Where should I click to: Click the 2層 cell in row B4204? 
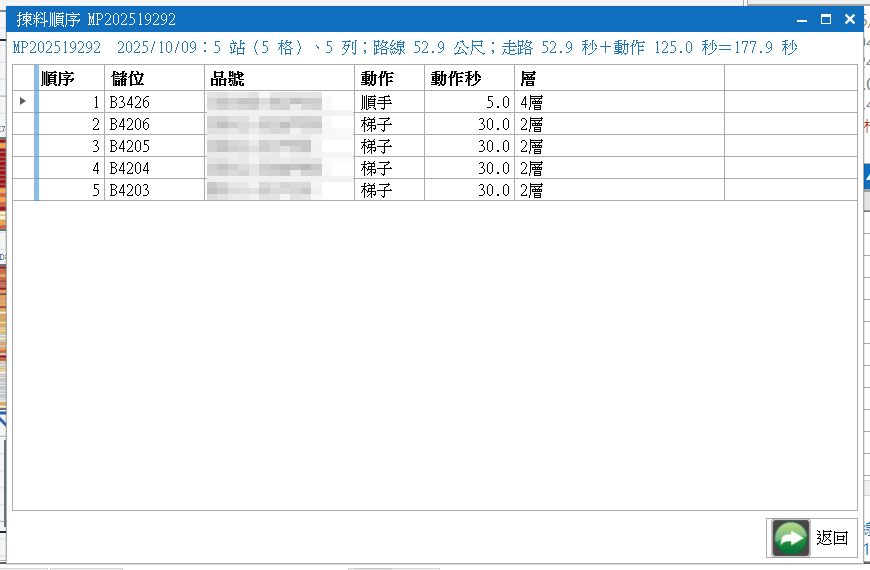click(619, 168)
